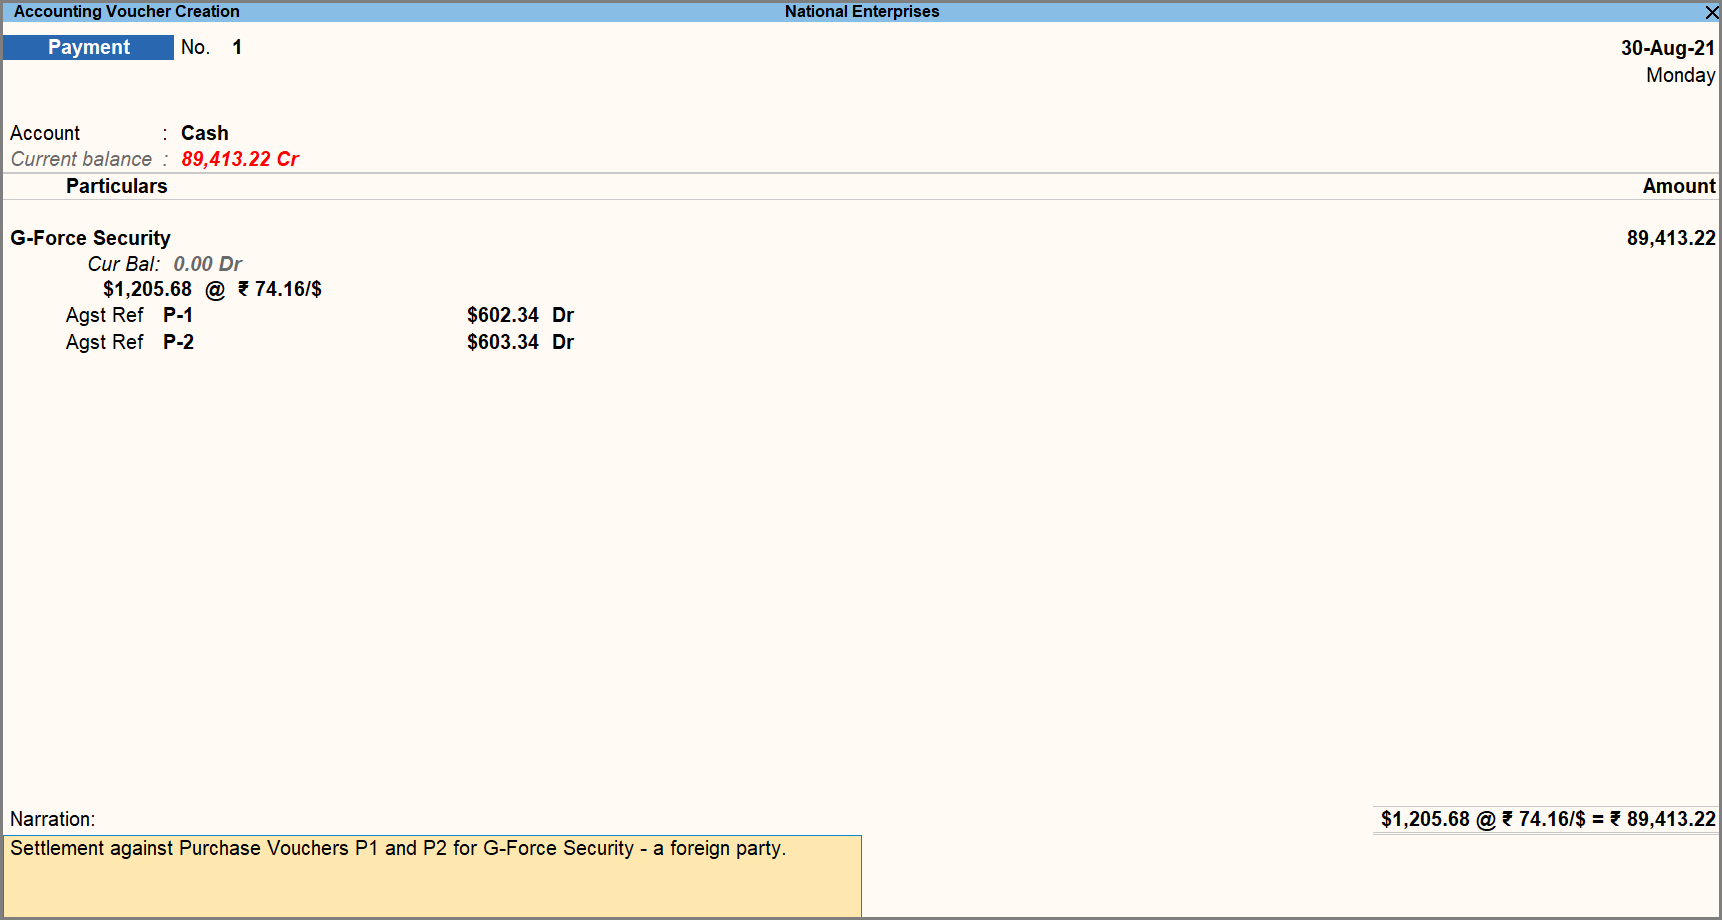Click the Particulars column header
1722x920 pixels.
coord(116,186)
